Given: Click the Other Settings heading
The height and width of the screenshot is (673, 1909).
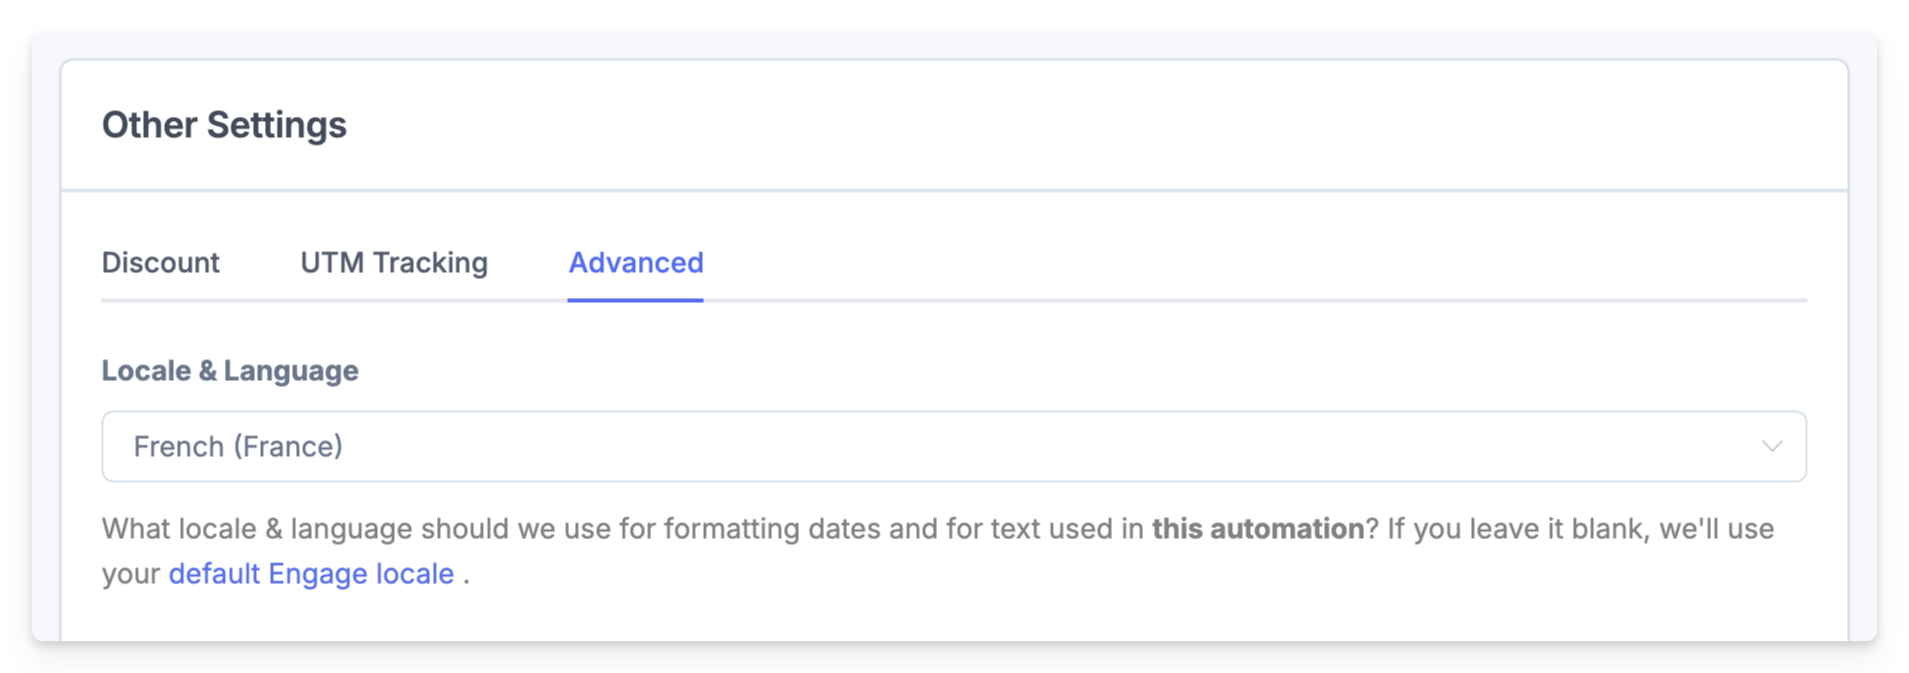Looking at the screenshot, I should tap(224, 125).
